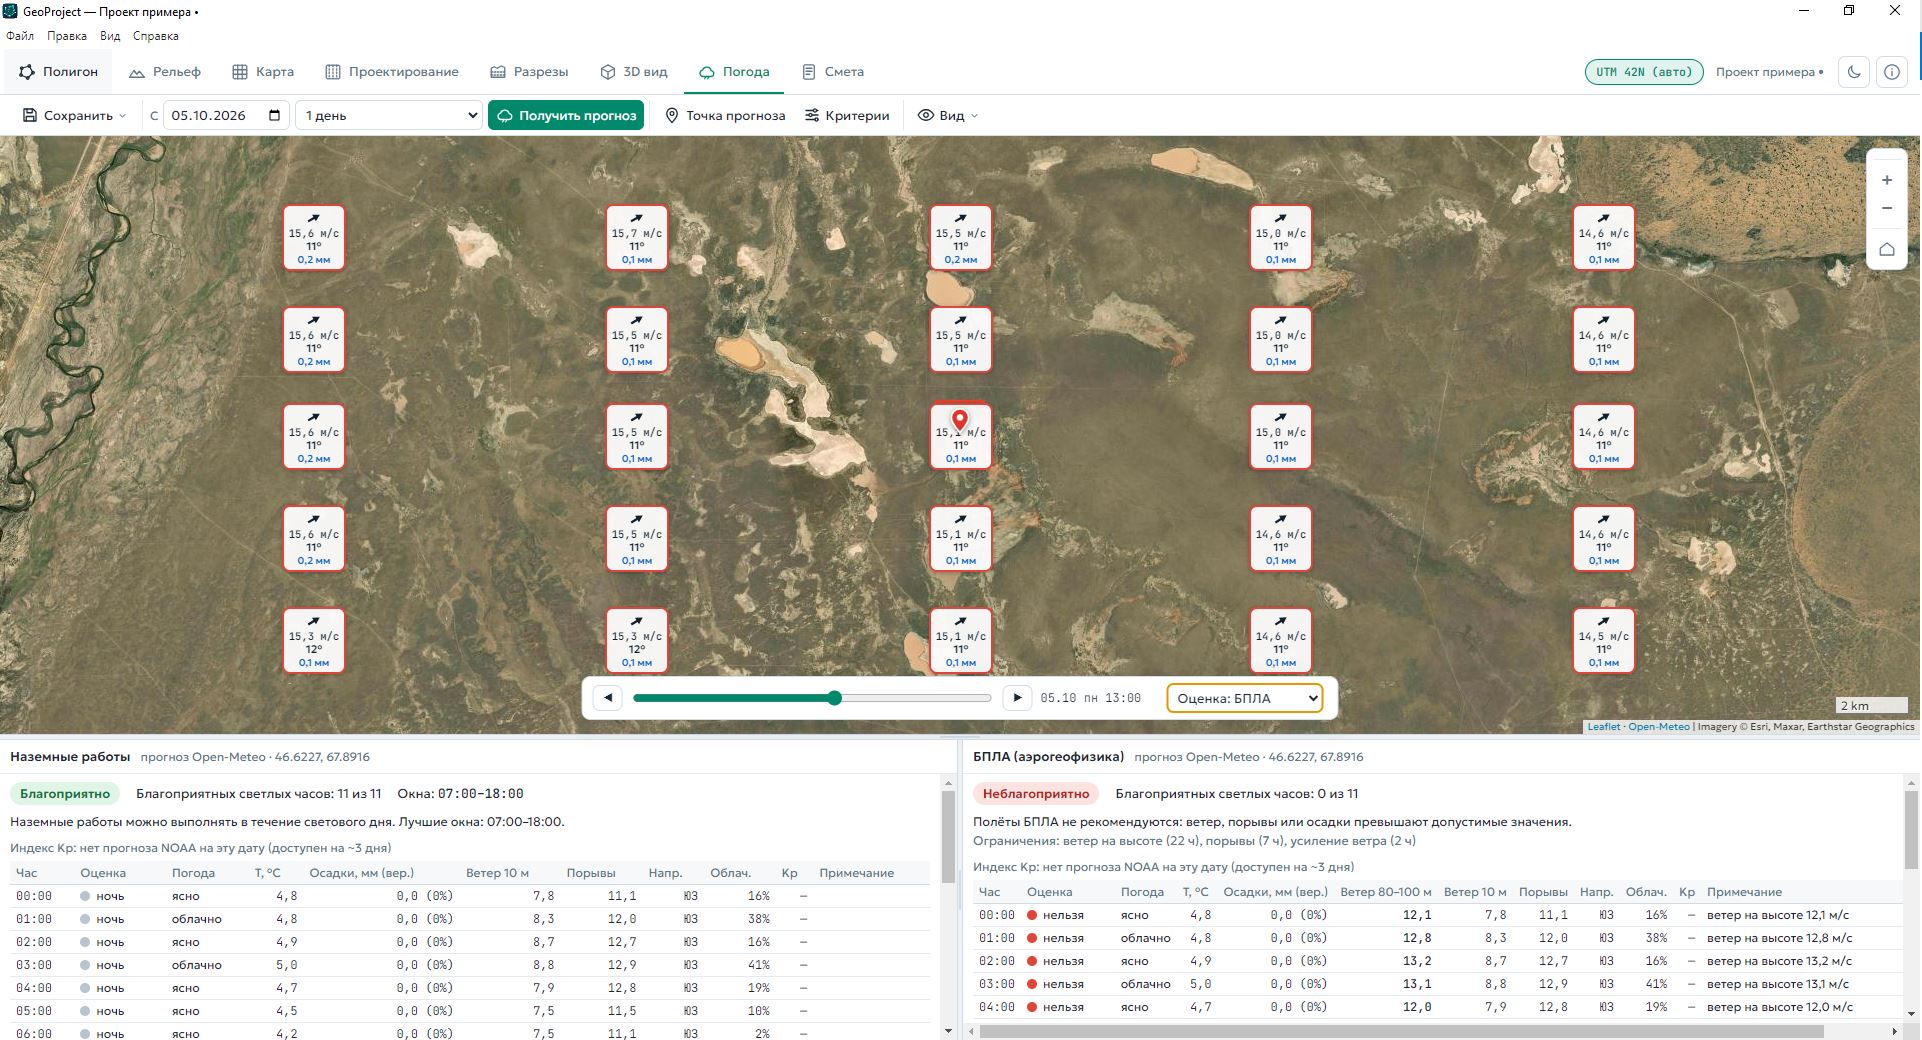The width and height of the screenshot is (1922, 1040).
Task: Click the Проект примера label at top right
Action: pyautogui.click(x=1769, y=72)
